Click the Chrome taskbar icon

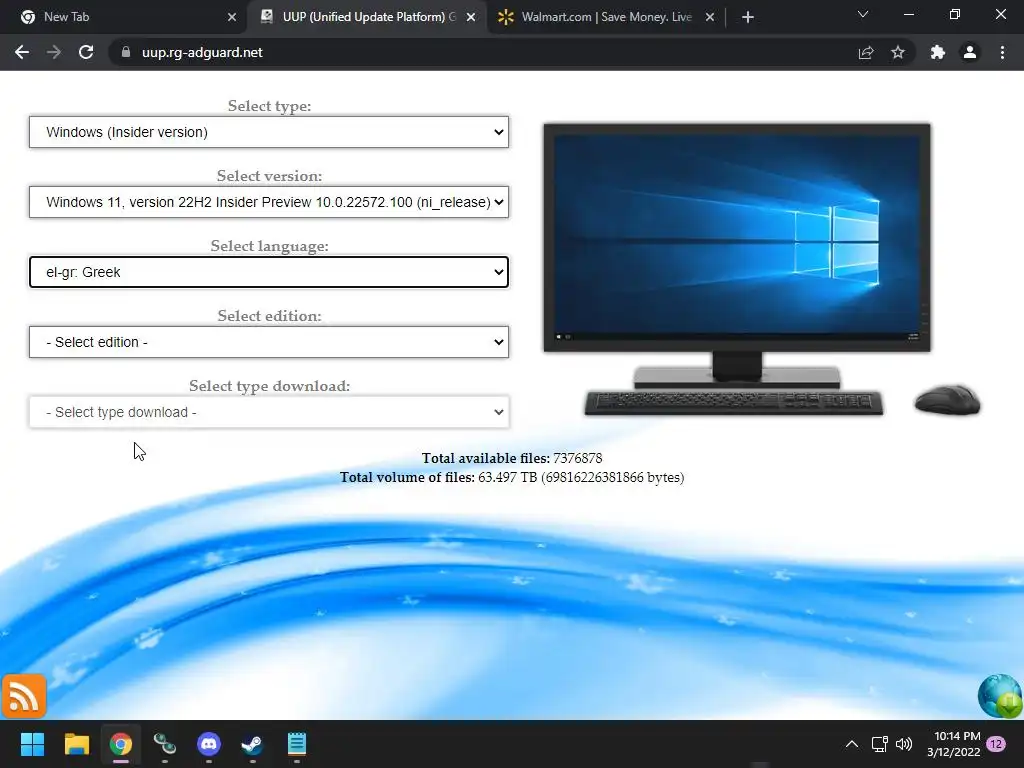pyautogui.click(x=121, y=744)
